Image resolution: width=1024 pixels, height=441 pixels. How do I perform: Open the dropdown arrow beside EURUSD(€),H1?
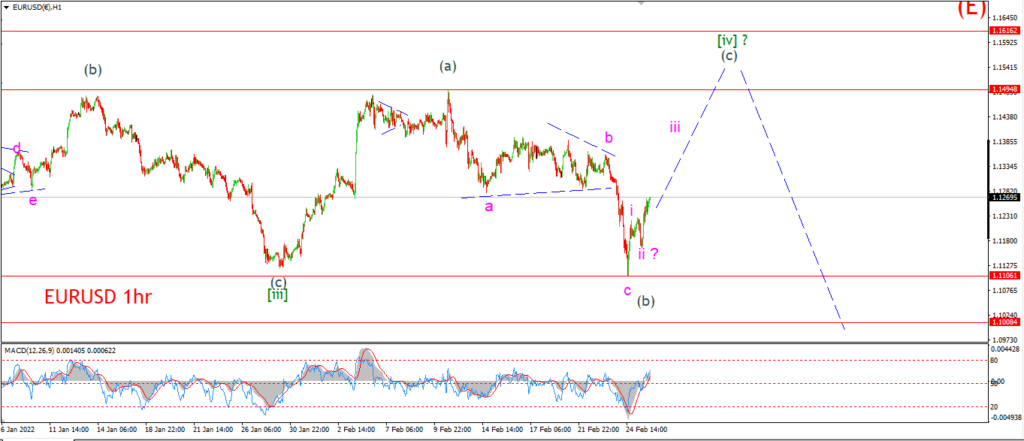tap(5, 5)
